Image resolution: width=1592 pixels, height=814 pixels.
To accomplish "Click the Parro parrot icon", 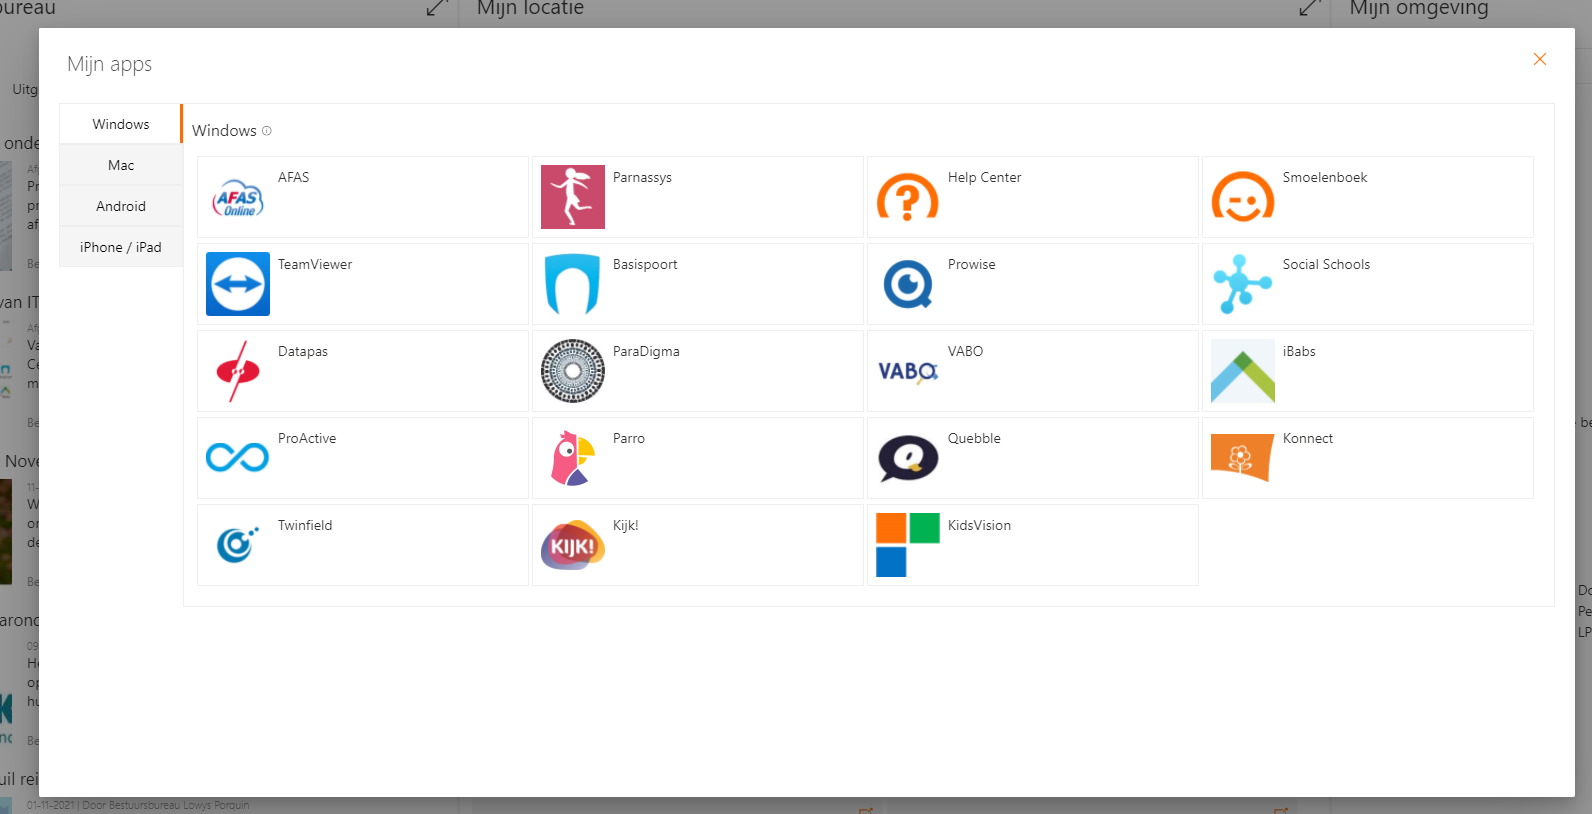I will pos(573,458).
